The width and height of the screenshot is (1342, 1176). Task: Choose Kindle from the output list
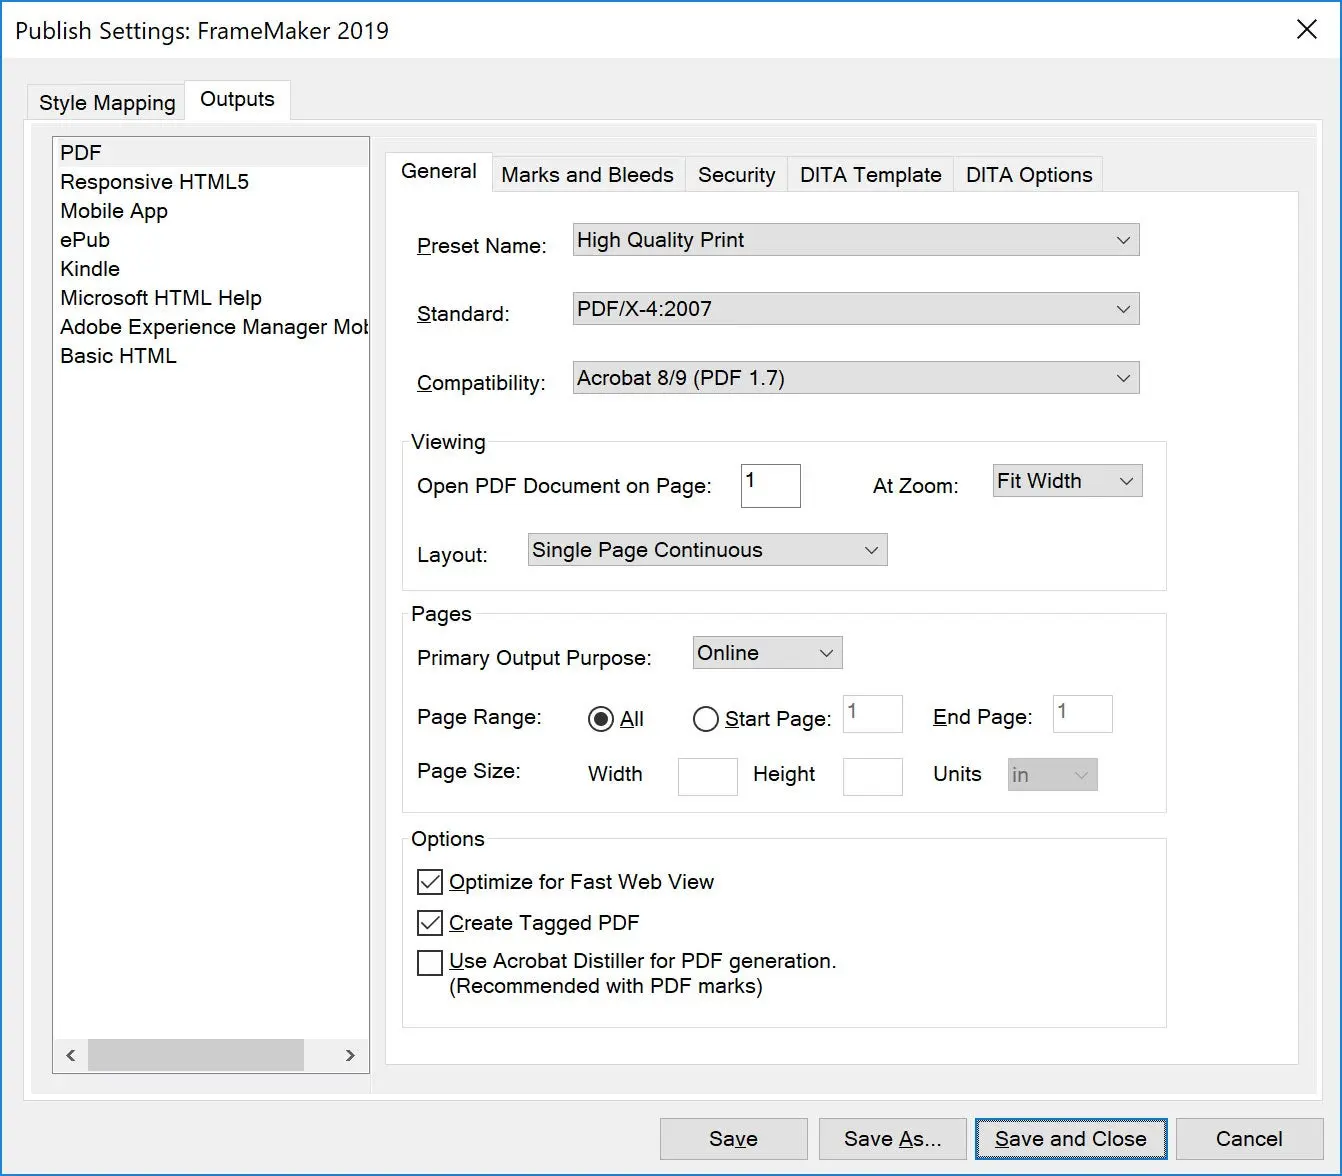pyautogui.click(x=89, y=268)
